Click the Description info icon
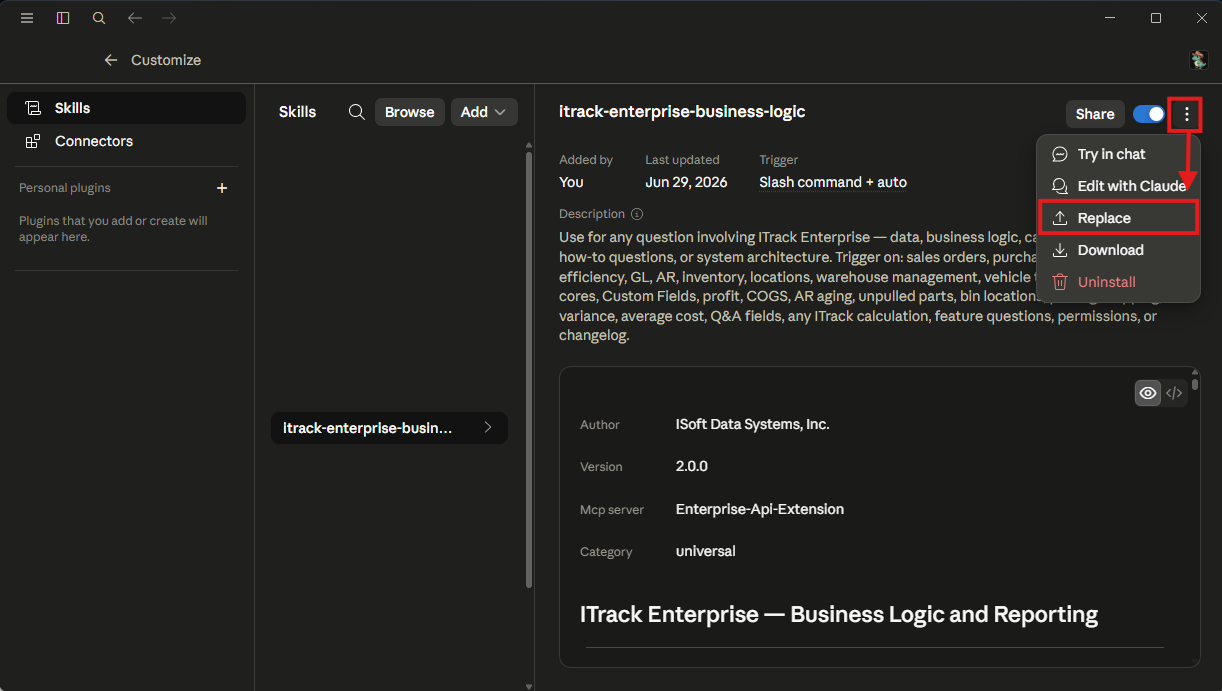Viewport: 1222px width, 691px height. pos(637,214)
